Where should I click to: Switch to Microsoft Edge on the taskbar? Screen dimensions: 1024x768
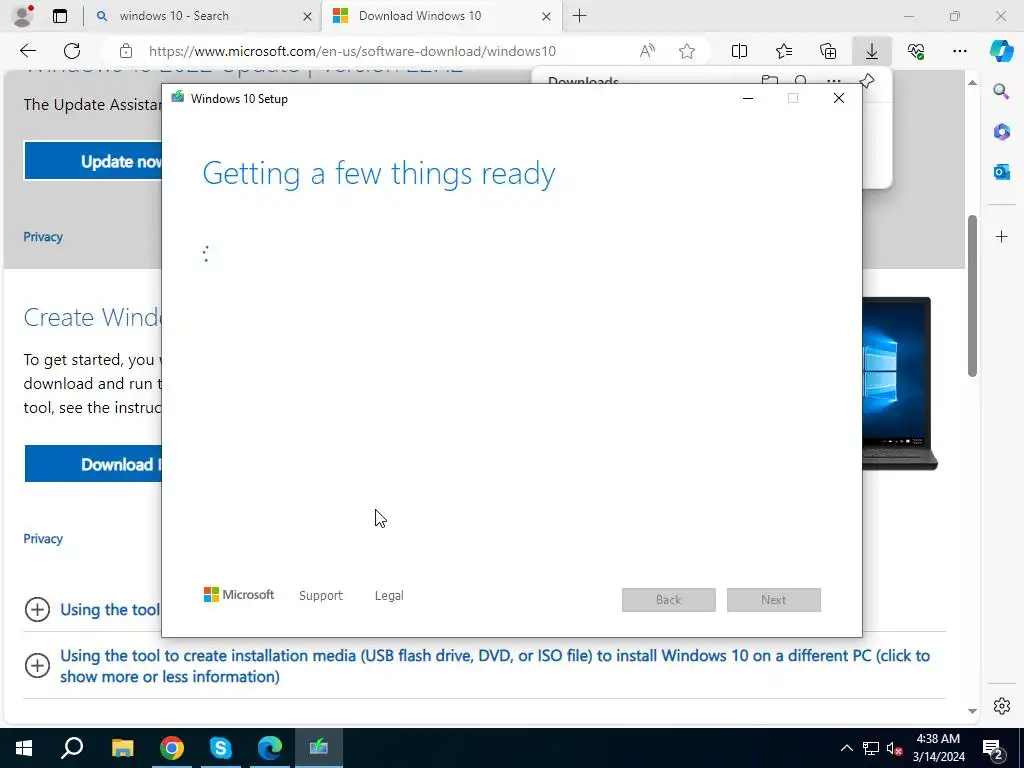click(269, 748)
